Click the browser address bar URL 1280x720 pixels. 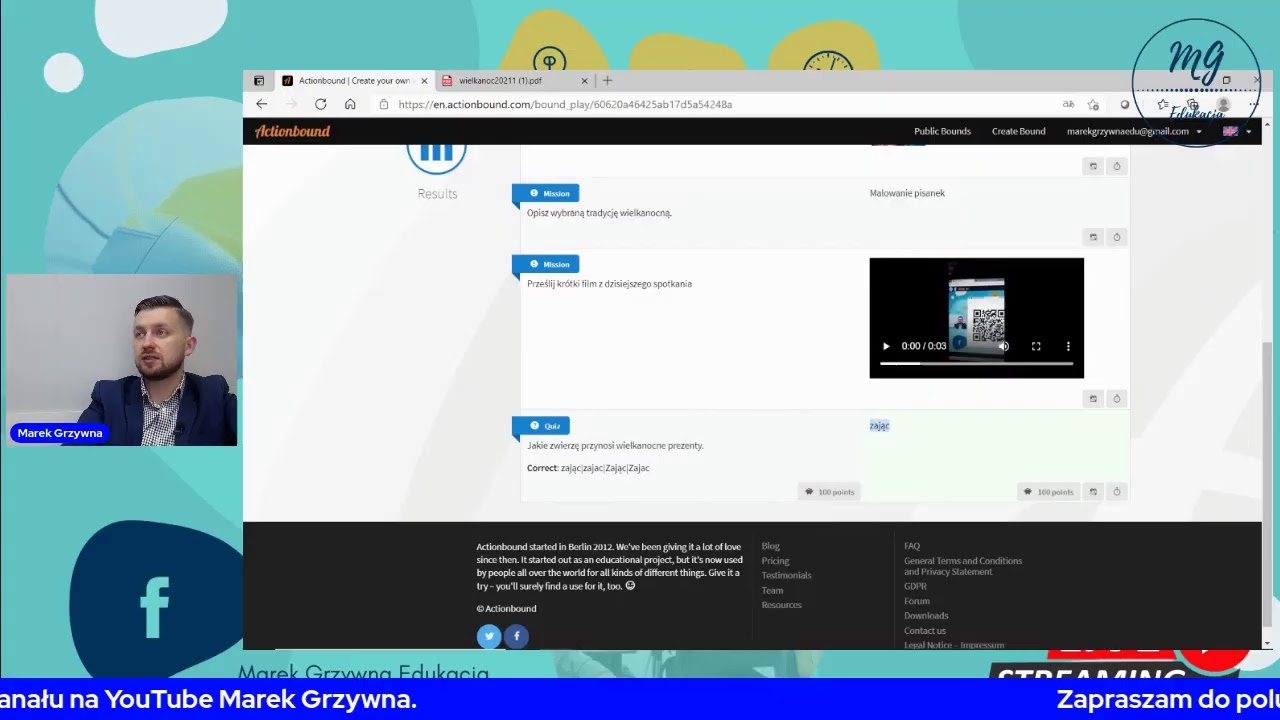(565, 104)
